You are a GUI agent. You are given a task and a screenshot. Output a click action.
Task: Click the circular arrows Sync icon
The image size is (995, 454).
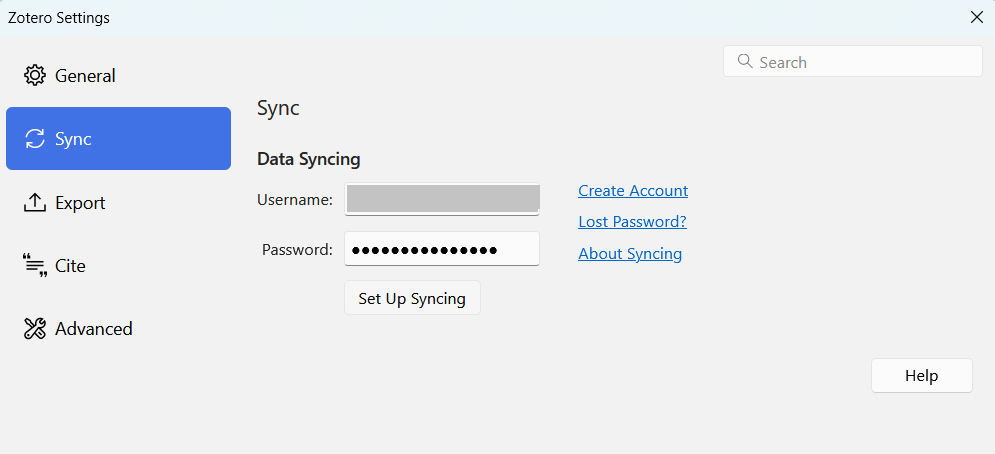[35, 139]
